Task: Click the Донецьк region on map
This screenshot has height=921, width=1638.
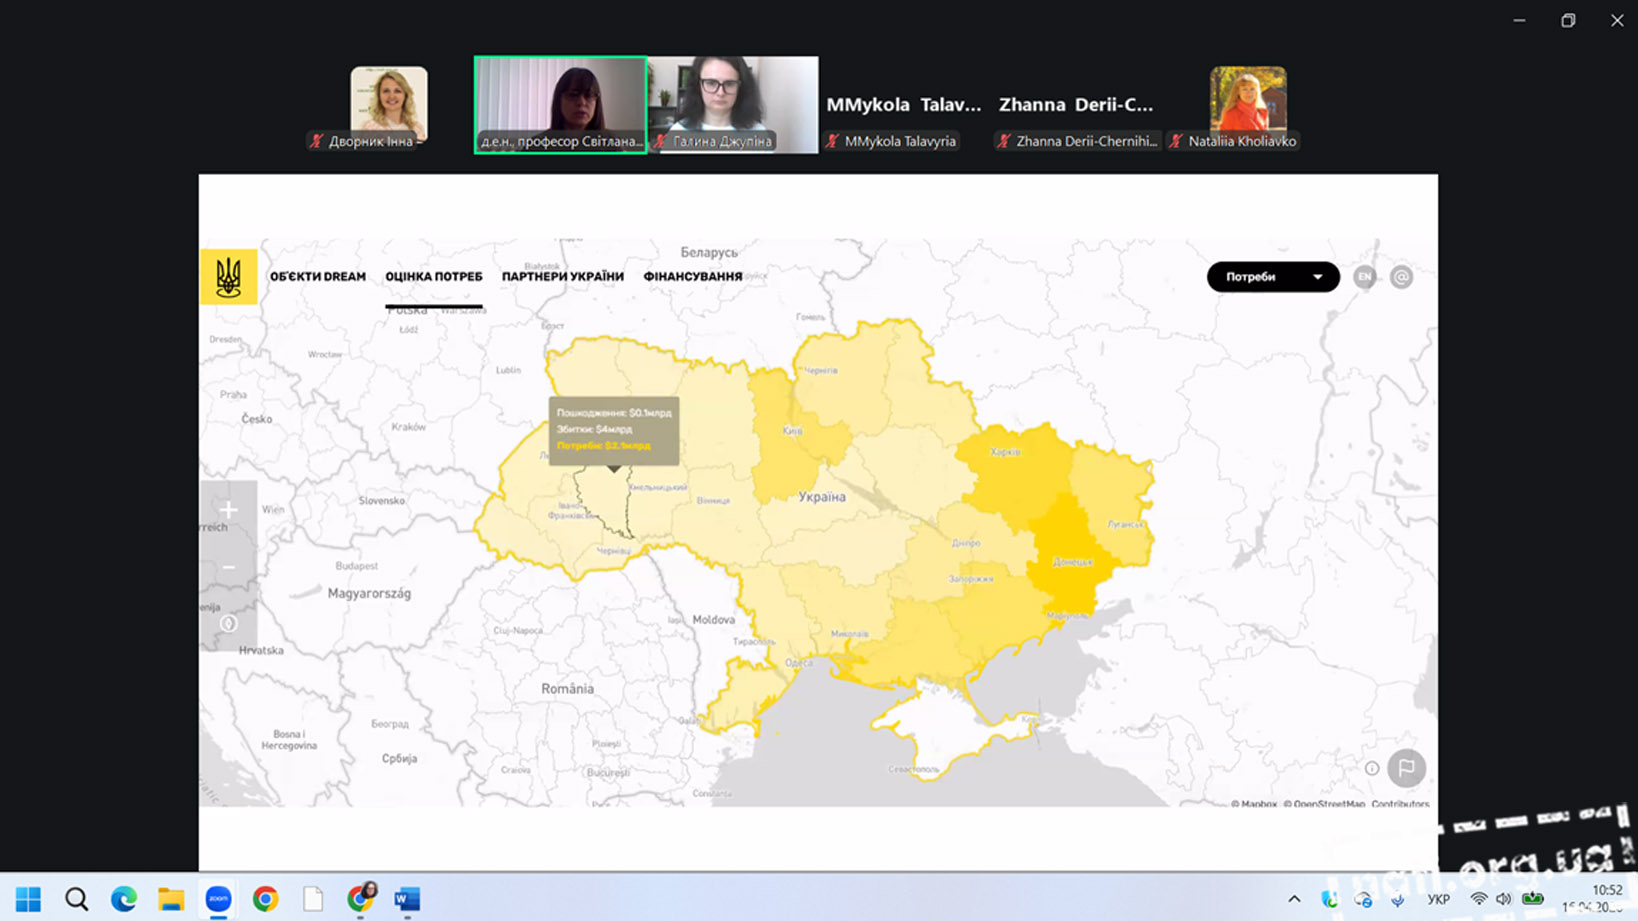Action: (x=1070, y=562)
